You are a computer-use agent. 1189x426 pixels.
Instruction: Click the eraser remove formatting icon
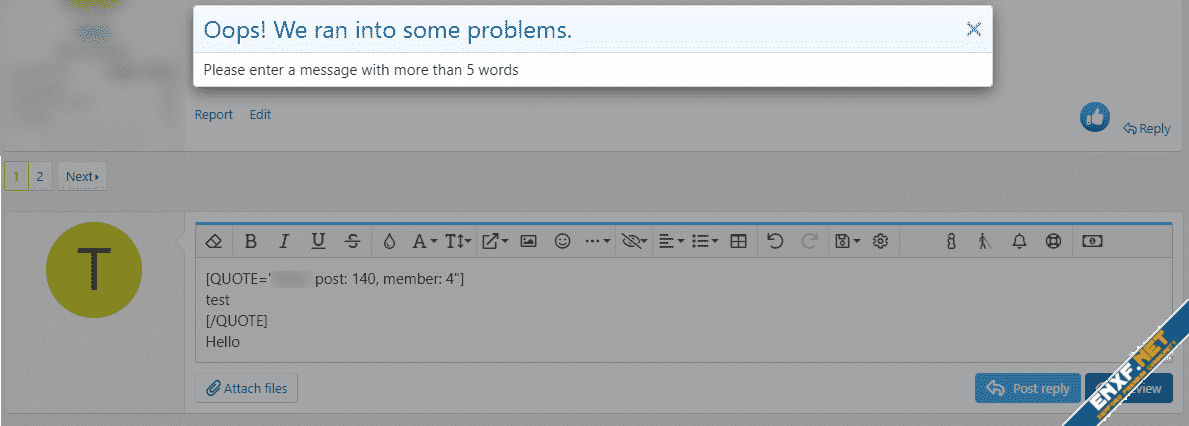213,241
